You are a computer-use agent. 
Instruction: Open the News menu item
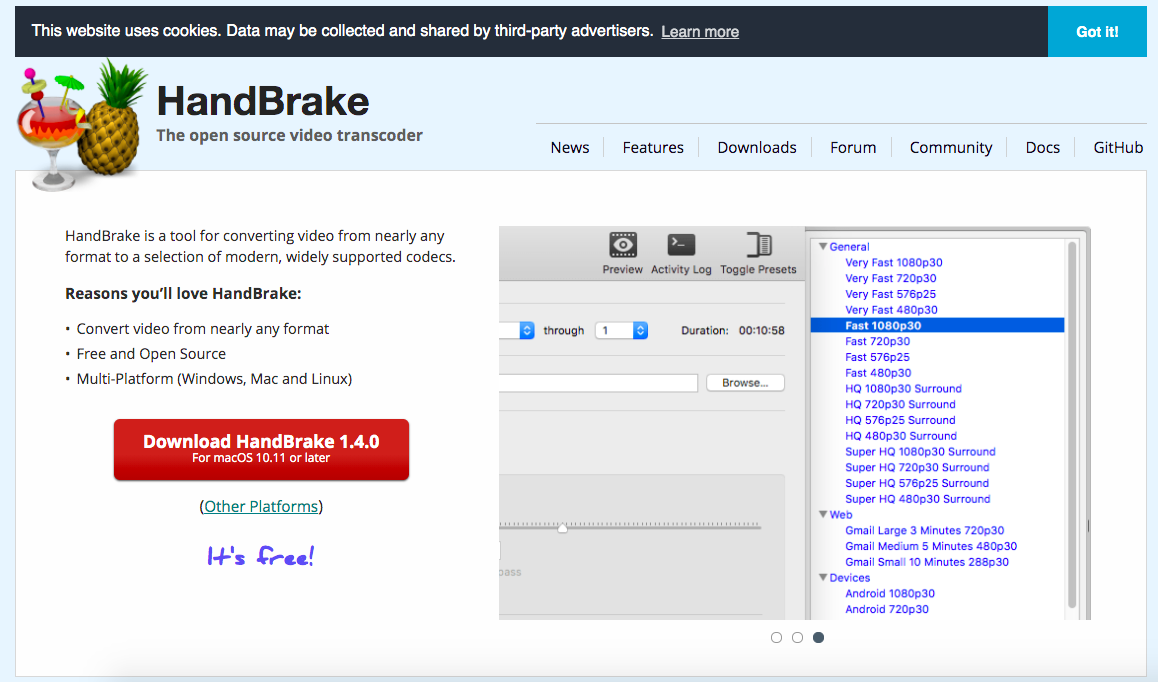click(569, 148)
